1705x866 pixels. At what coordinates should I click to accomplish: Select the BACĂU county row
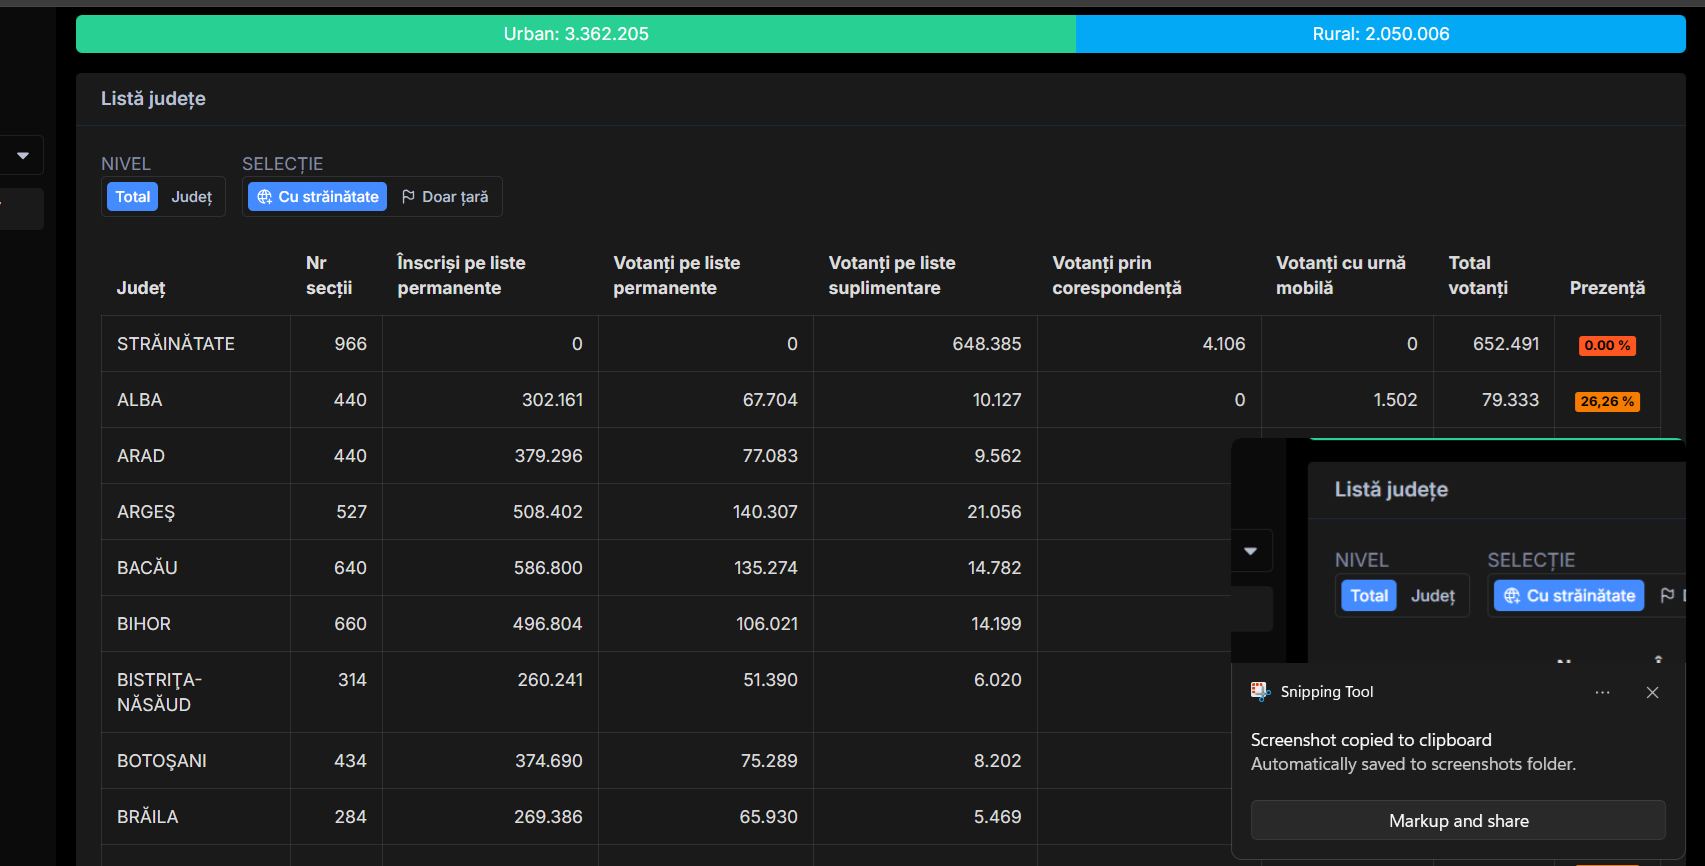pos(147,568)
